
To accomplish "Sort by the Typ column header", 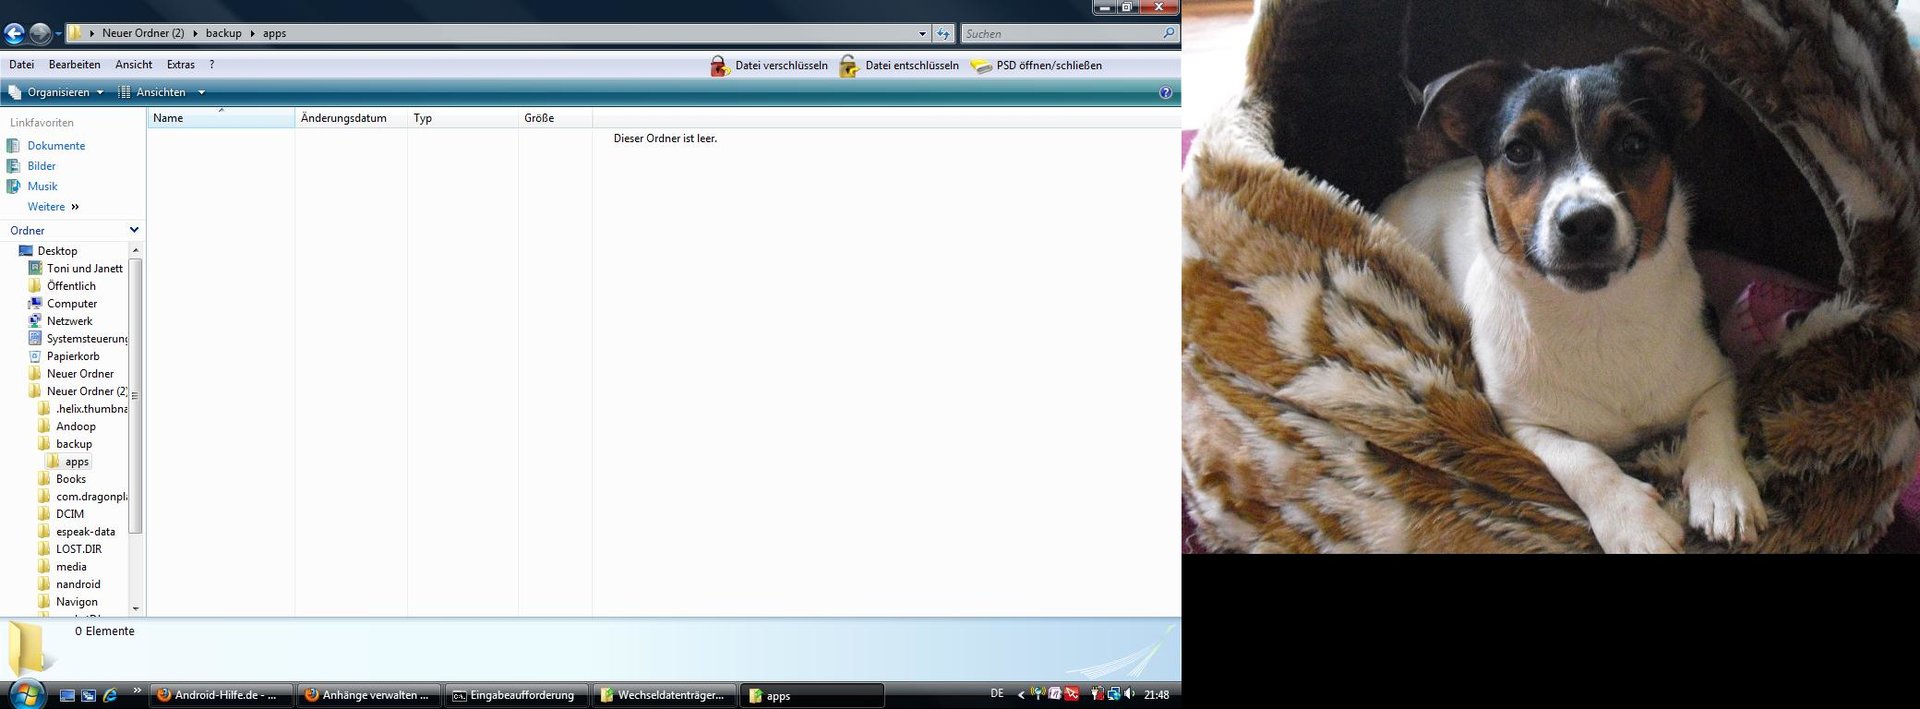I will (462, 118).
